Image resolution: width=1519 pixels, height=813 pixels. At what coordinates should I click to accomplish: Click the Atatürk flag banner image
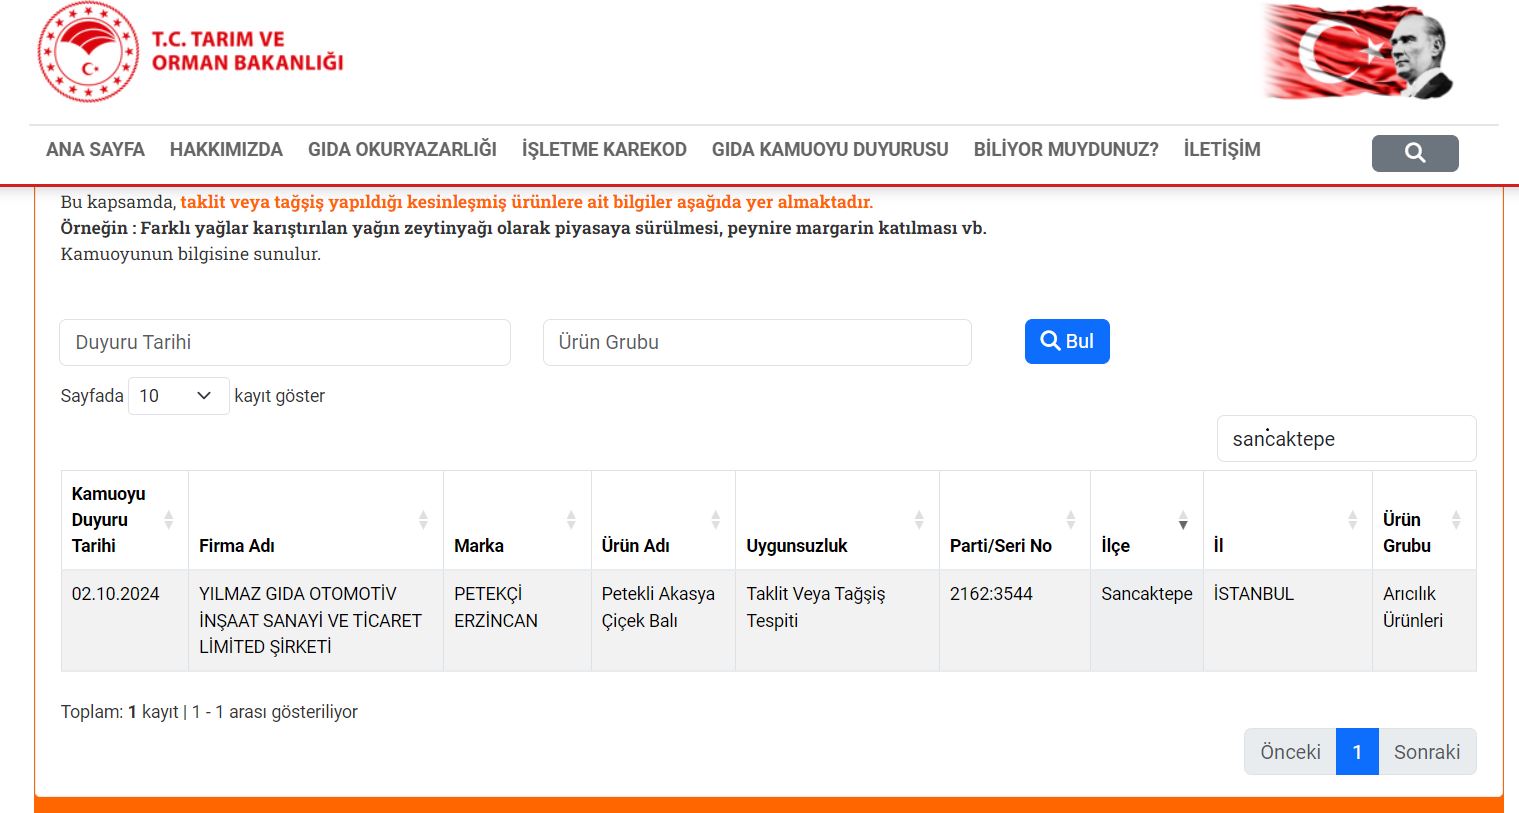(x=1358, y=52)
